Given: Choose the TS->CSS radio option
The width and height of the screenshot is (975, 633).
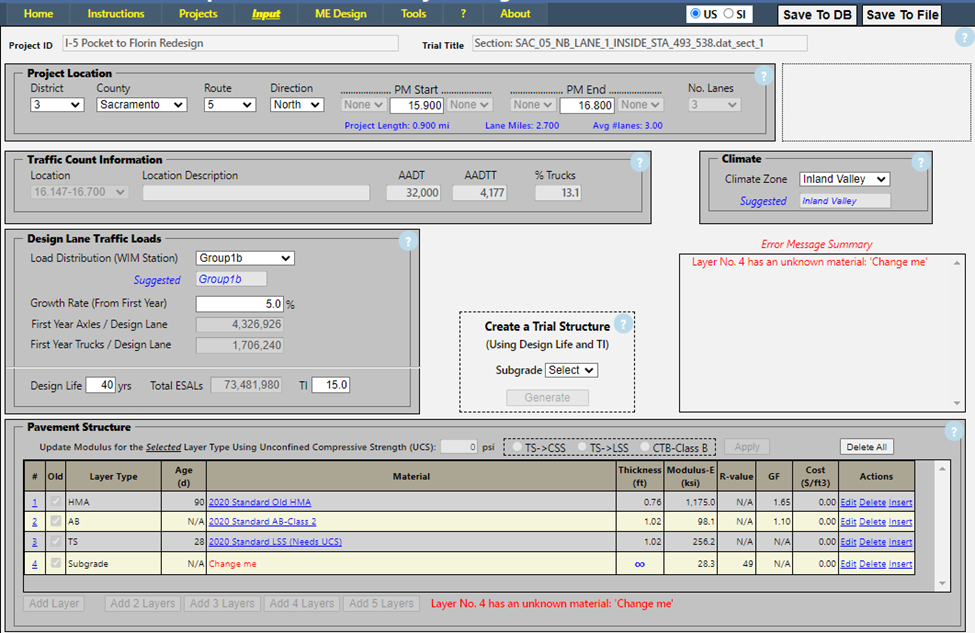Looking at the screenshot, I should [x=518, y=447].
